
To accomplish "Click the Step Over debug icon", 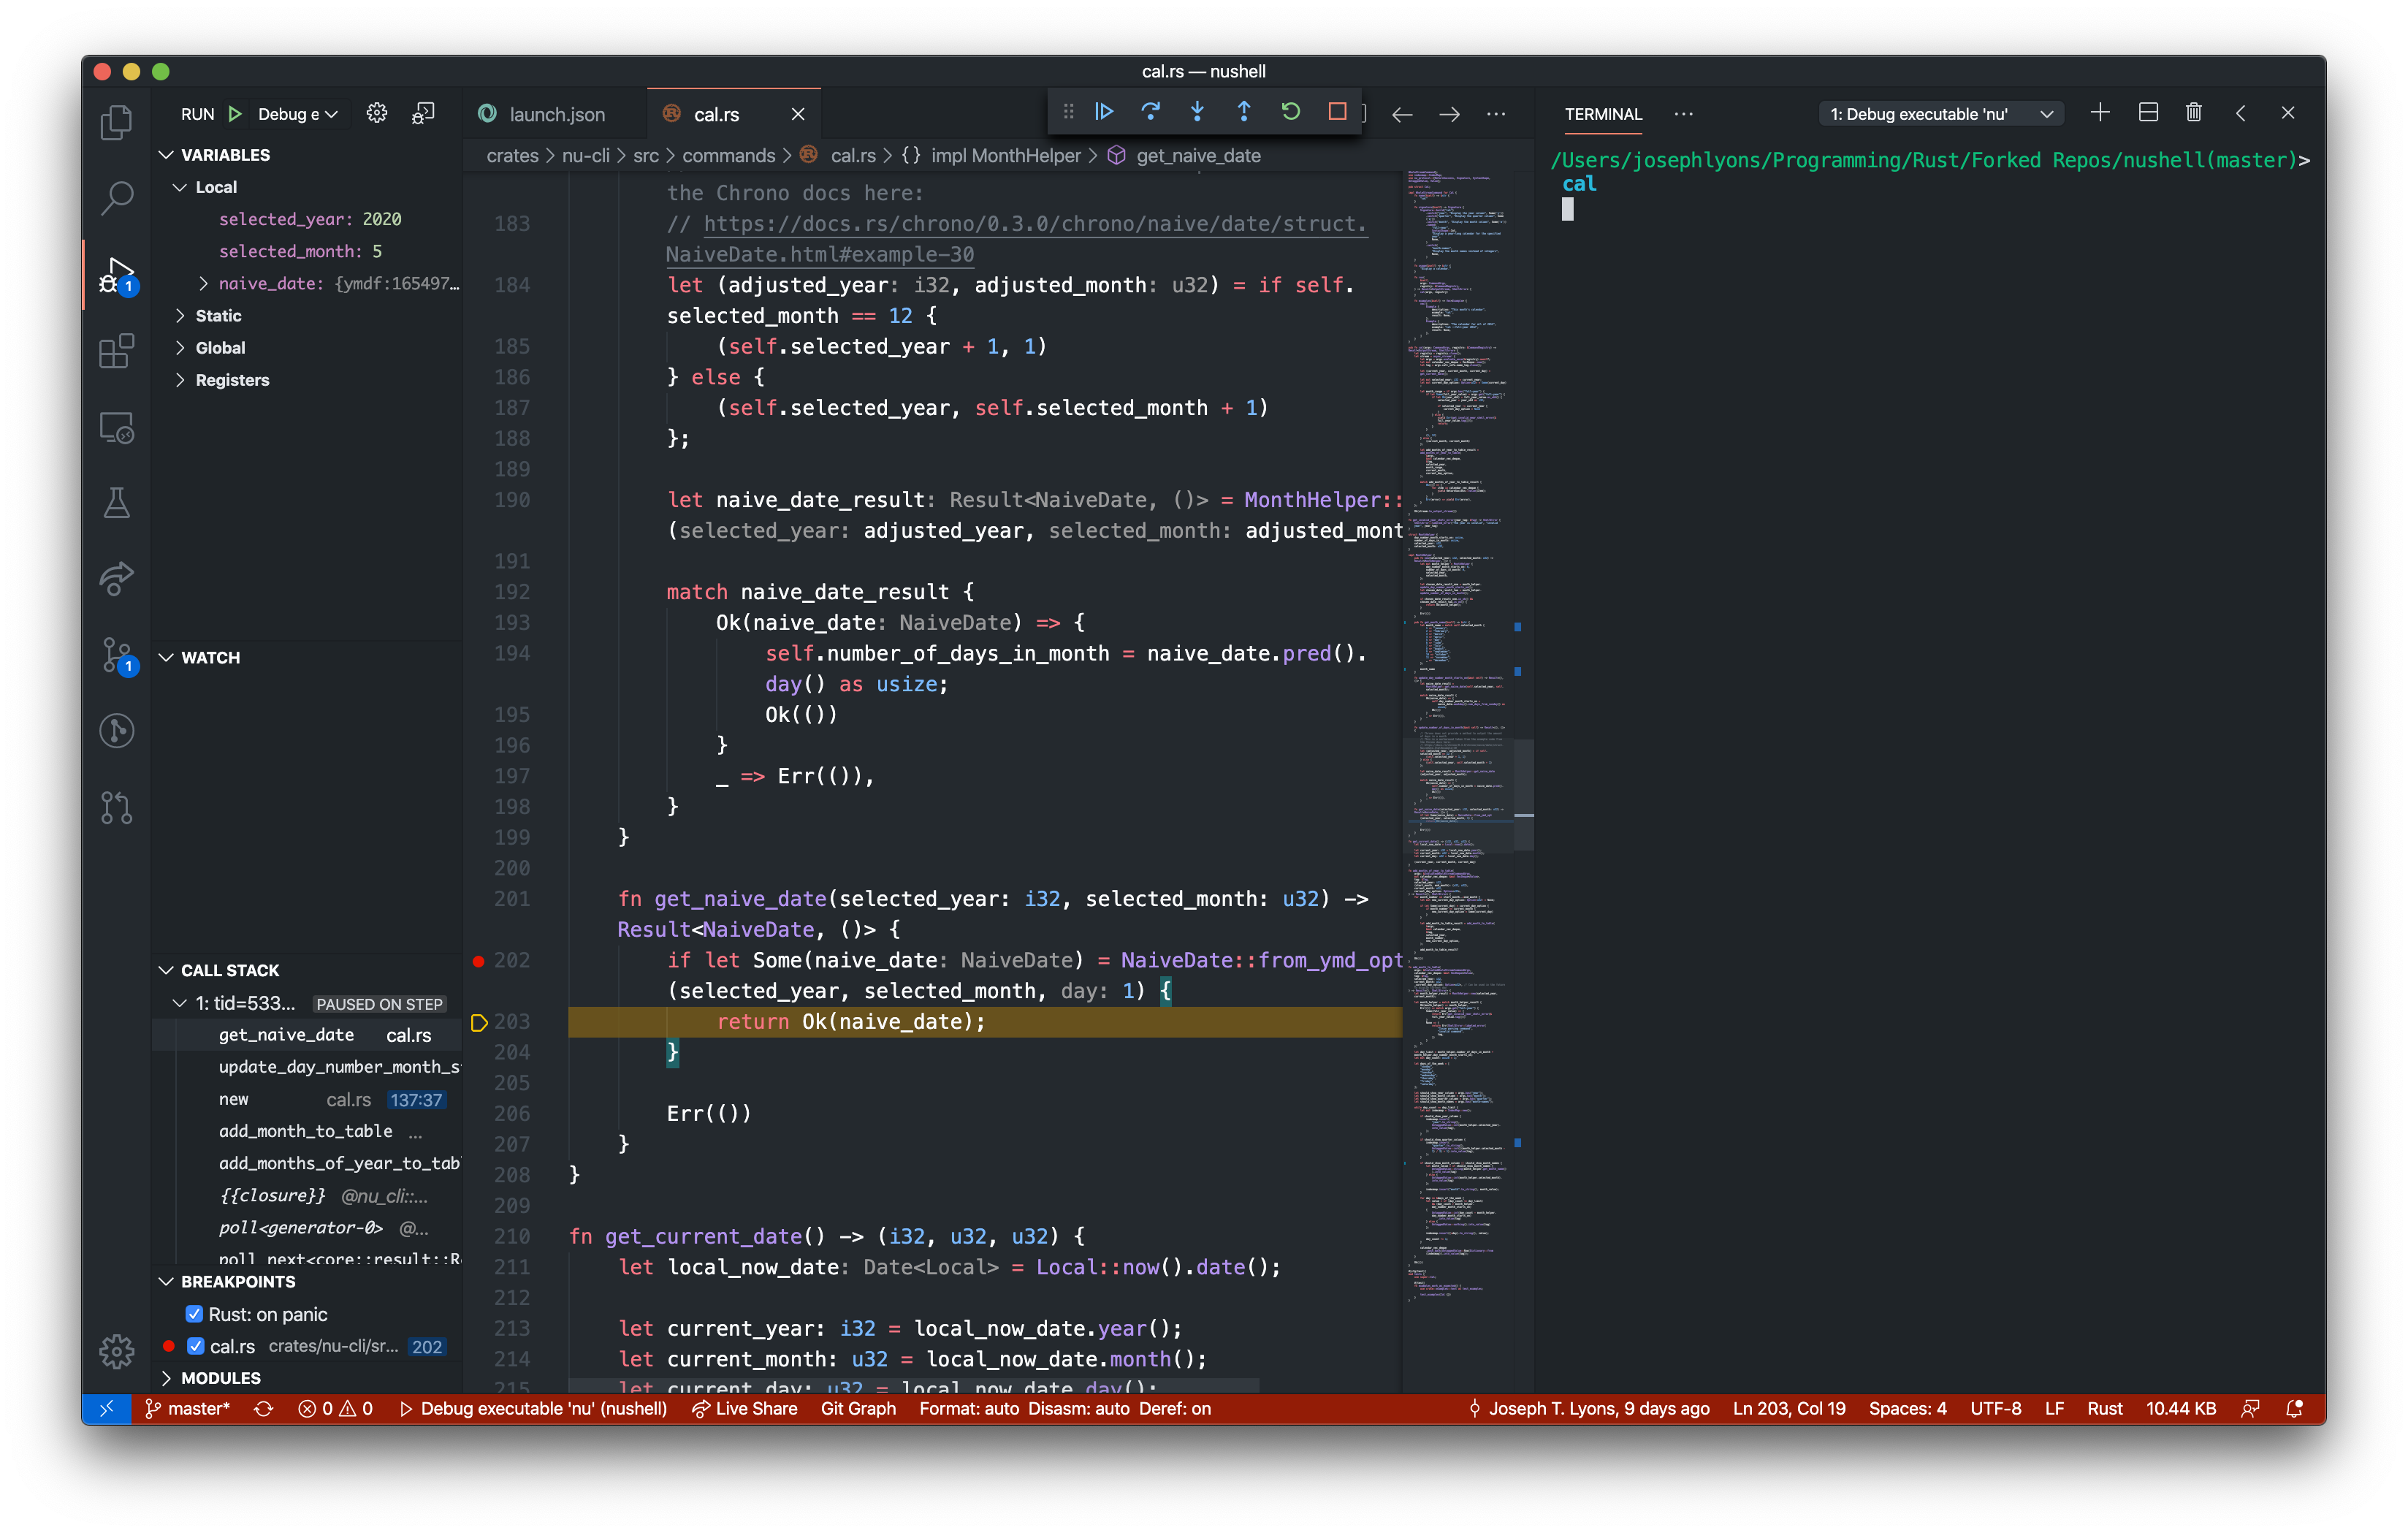I will tap(1151, 112).
